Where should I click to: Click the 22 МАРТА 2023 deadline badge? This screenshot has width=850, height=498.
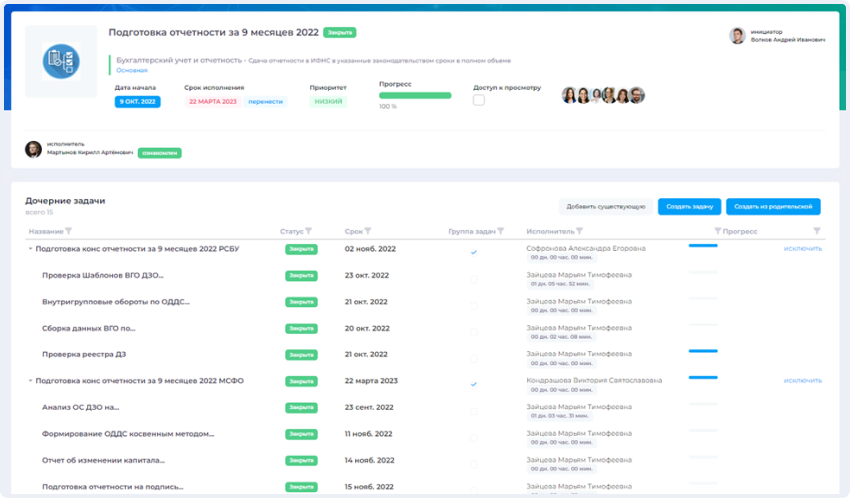[212, 101]
